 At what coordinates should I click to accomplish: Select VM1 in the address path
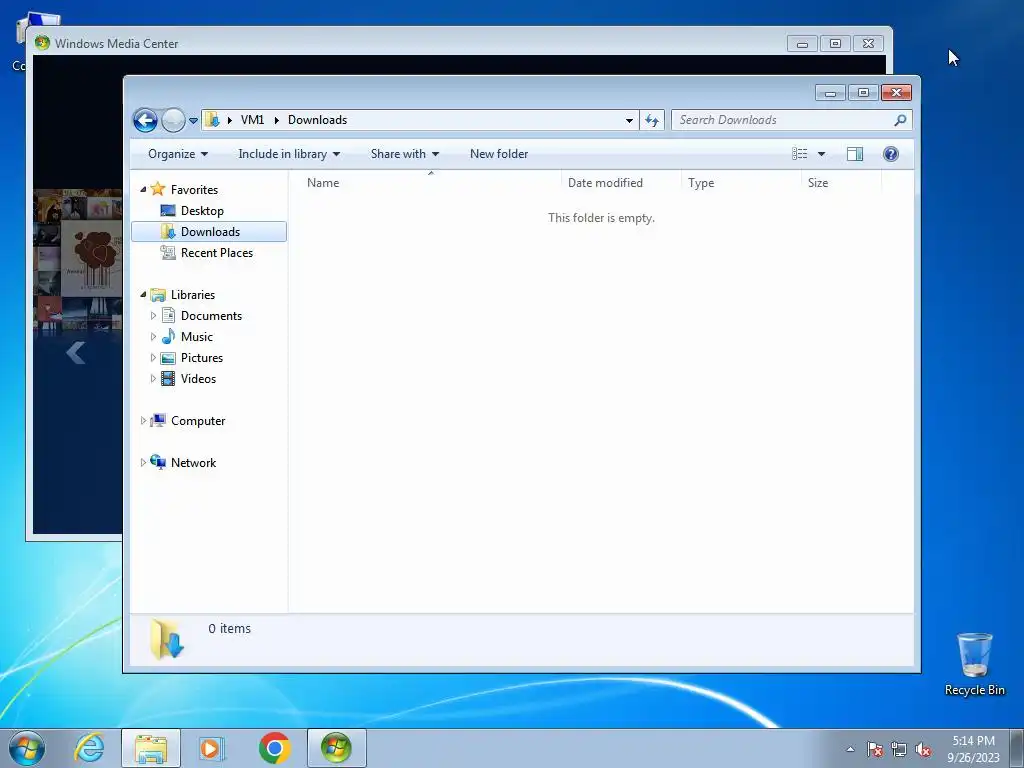[252, 120]
